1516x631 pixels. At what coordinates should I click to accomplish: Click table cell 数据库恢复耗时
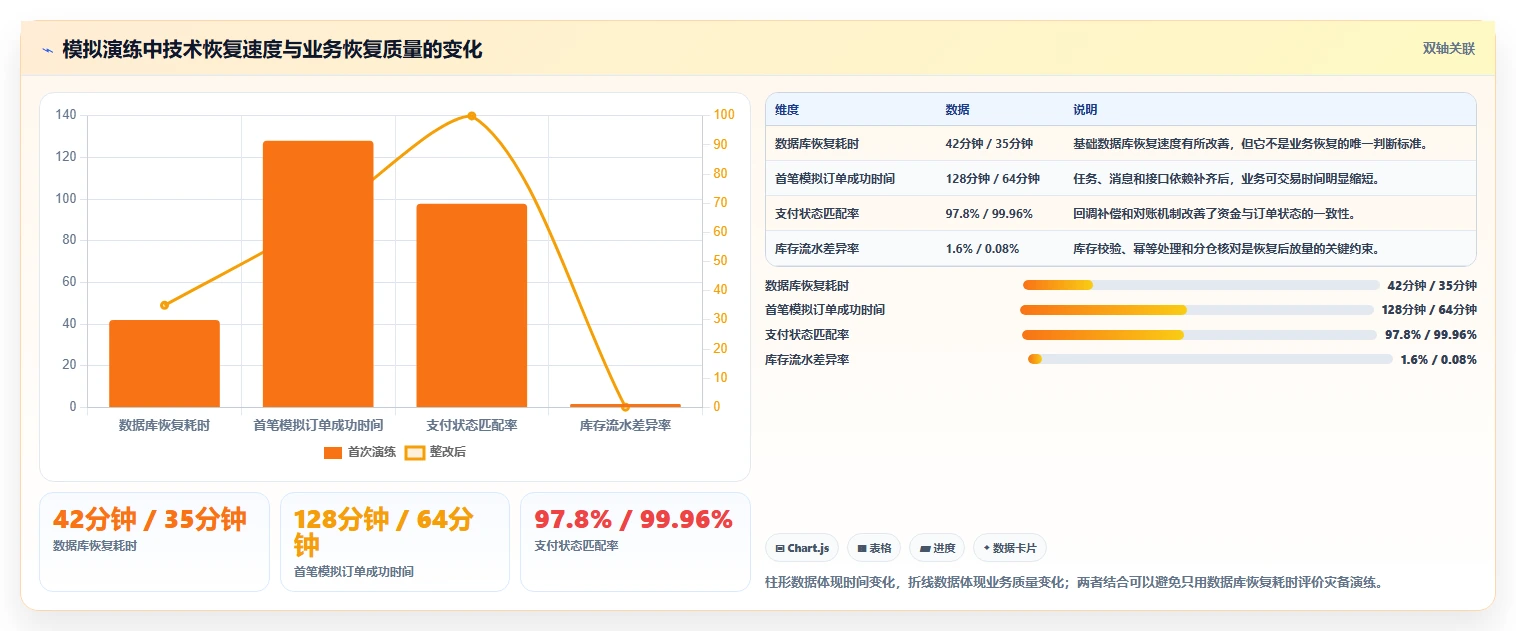coord(817,144)
